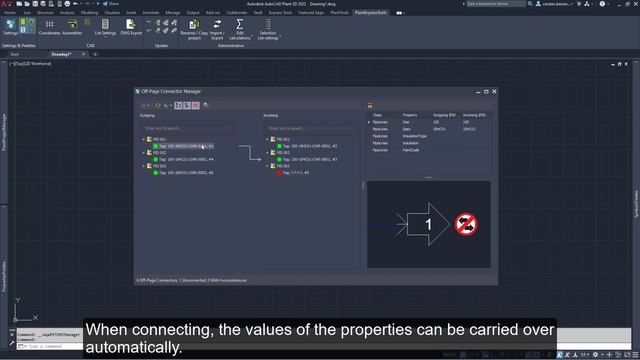Click the Share button in title bar
This screenshot has height=360, width=640.
111,4
